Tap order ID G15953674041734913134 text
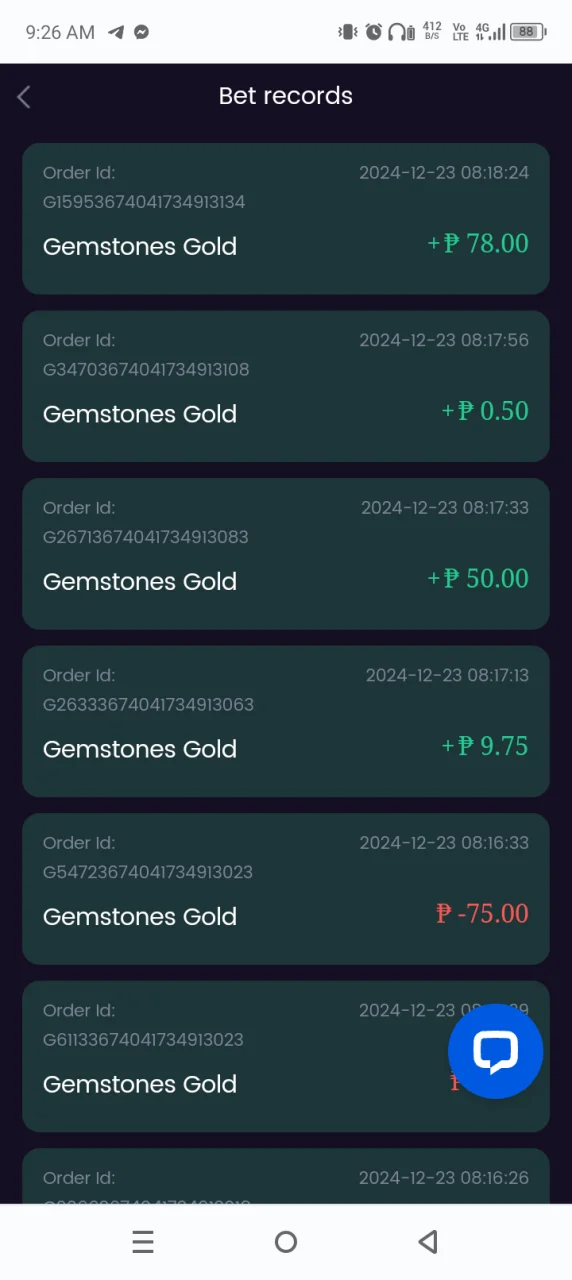572x1280 pixels. click(x=144, y=202)
